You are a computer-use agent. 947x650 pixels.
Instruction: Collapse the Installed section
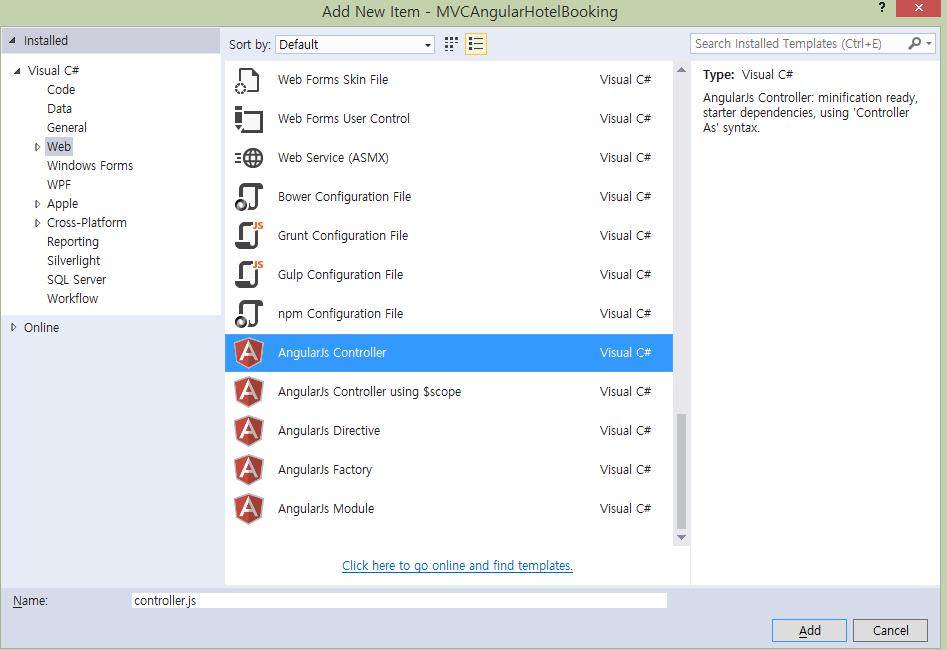[12, 40]
